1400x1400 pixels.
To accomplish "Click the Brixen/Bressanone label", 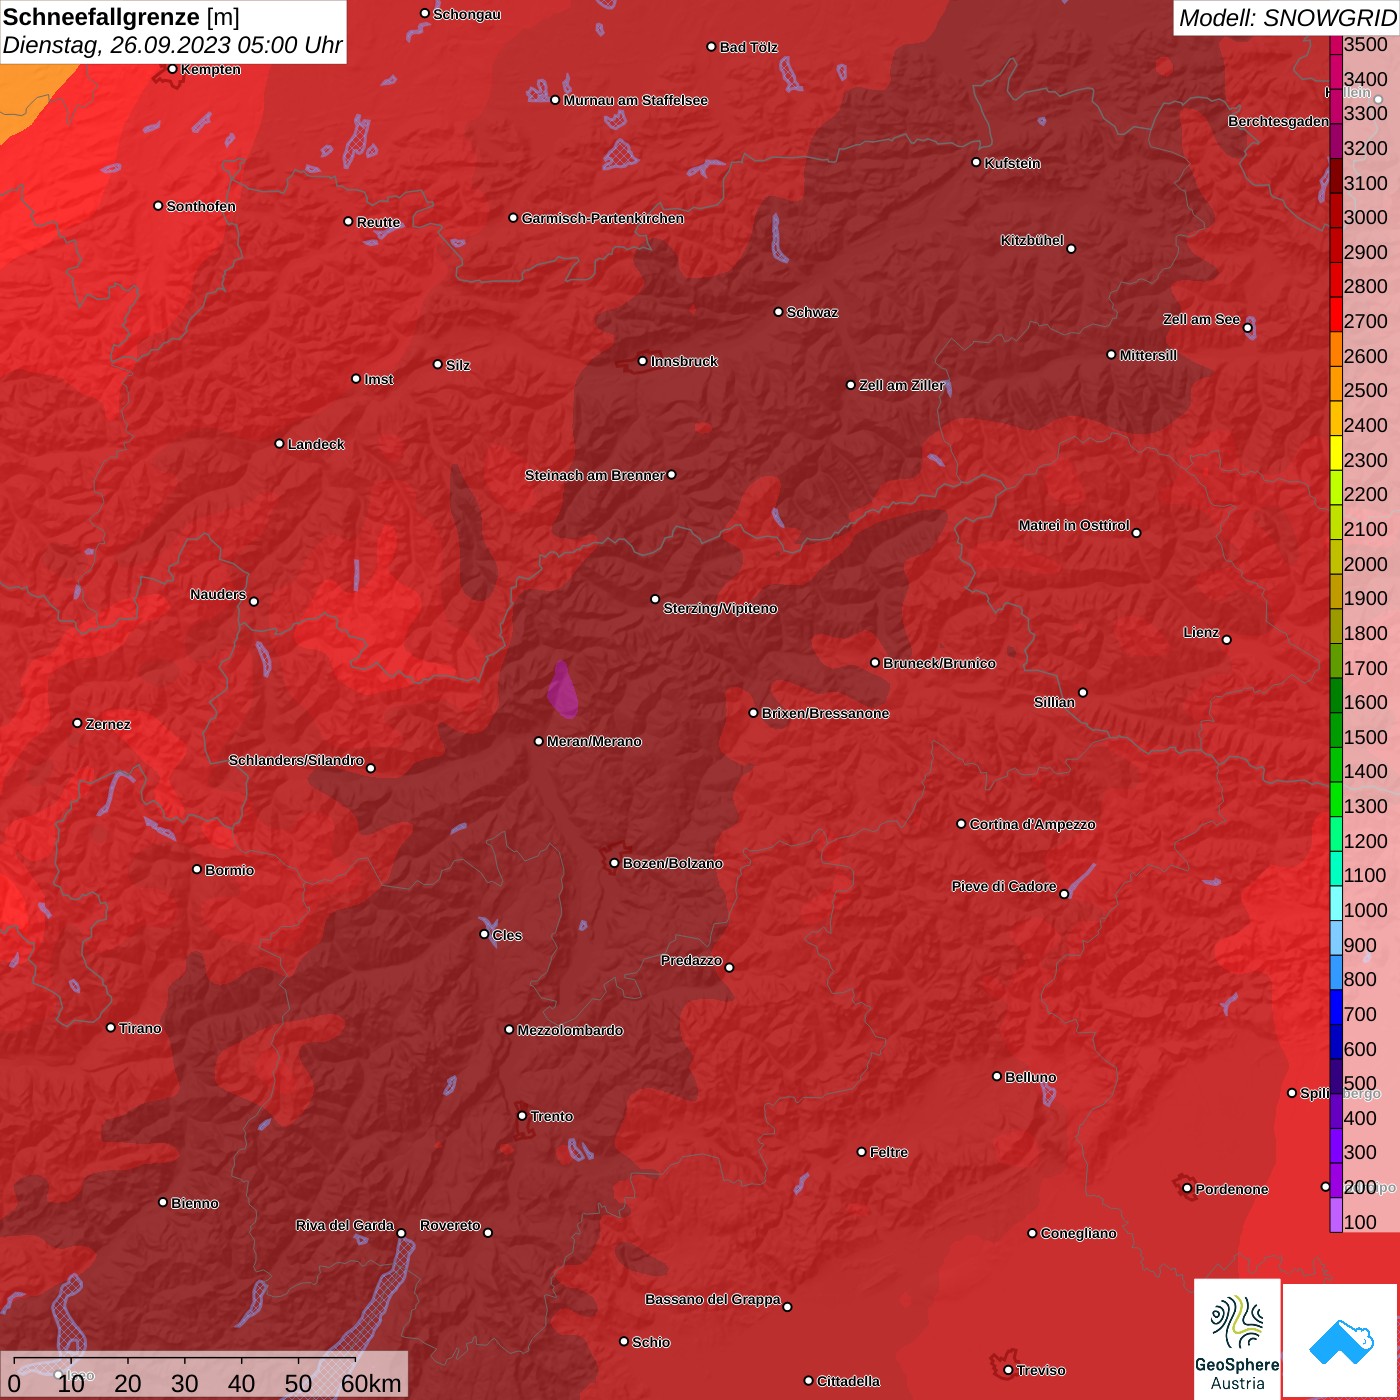I will [825, 713].
